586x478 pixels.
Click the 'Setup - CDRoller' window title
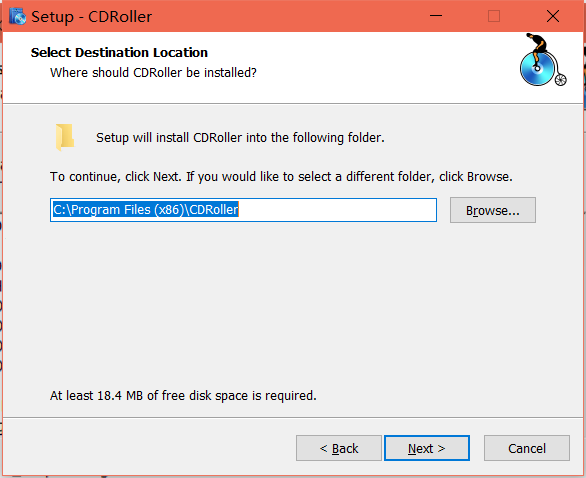92,17
